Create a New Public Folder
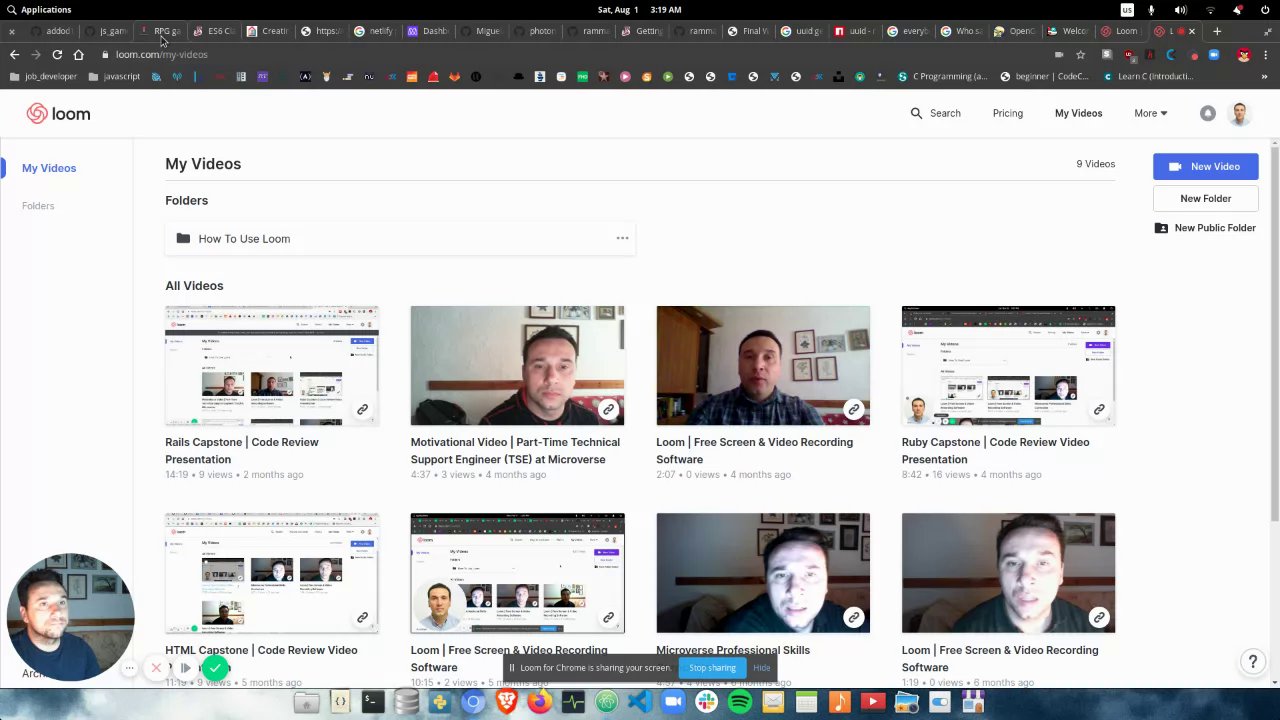 (x=1205, y=228)
